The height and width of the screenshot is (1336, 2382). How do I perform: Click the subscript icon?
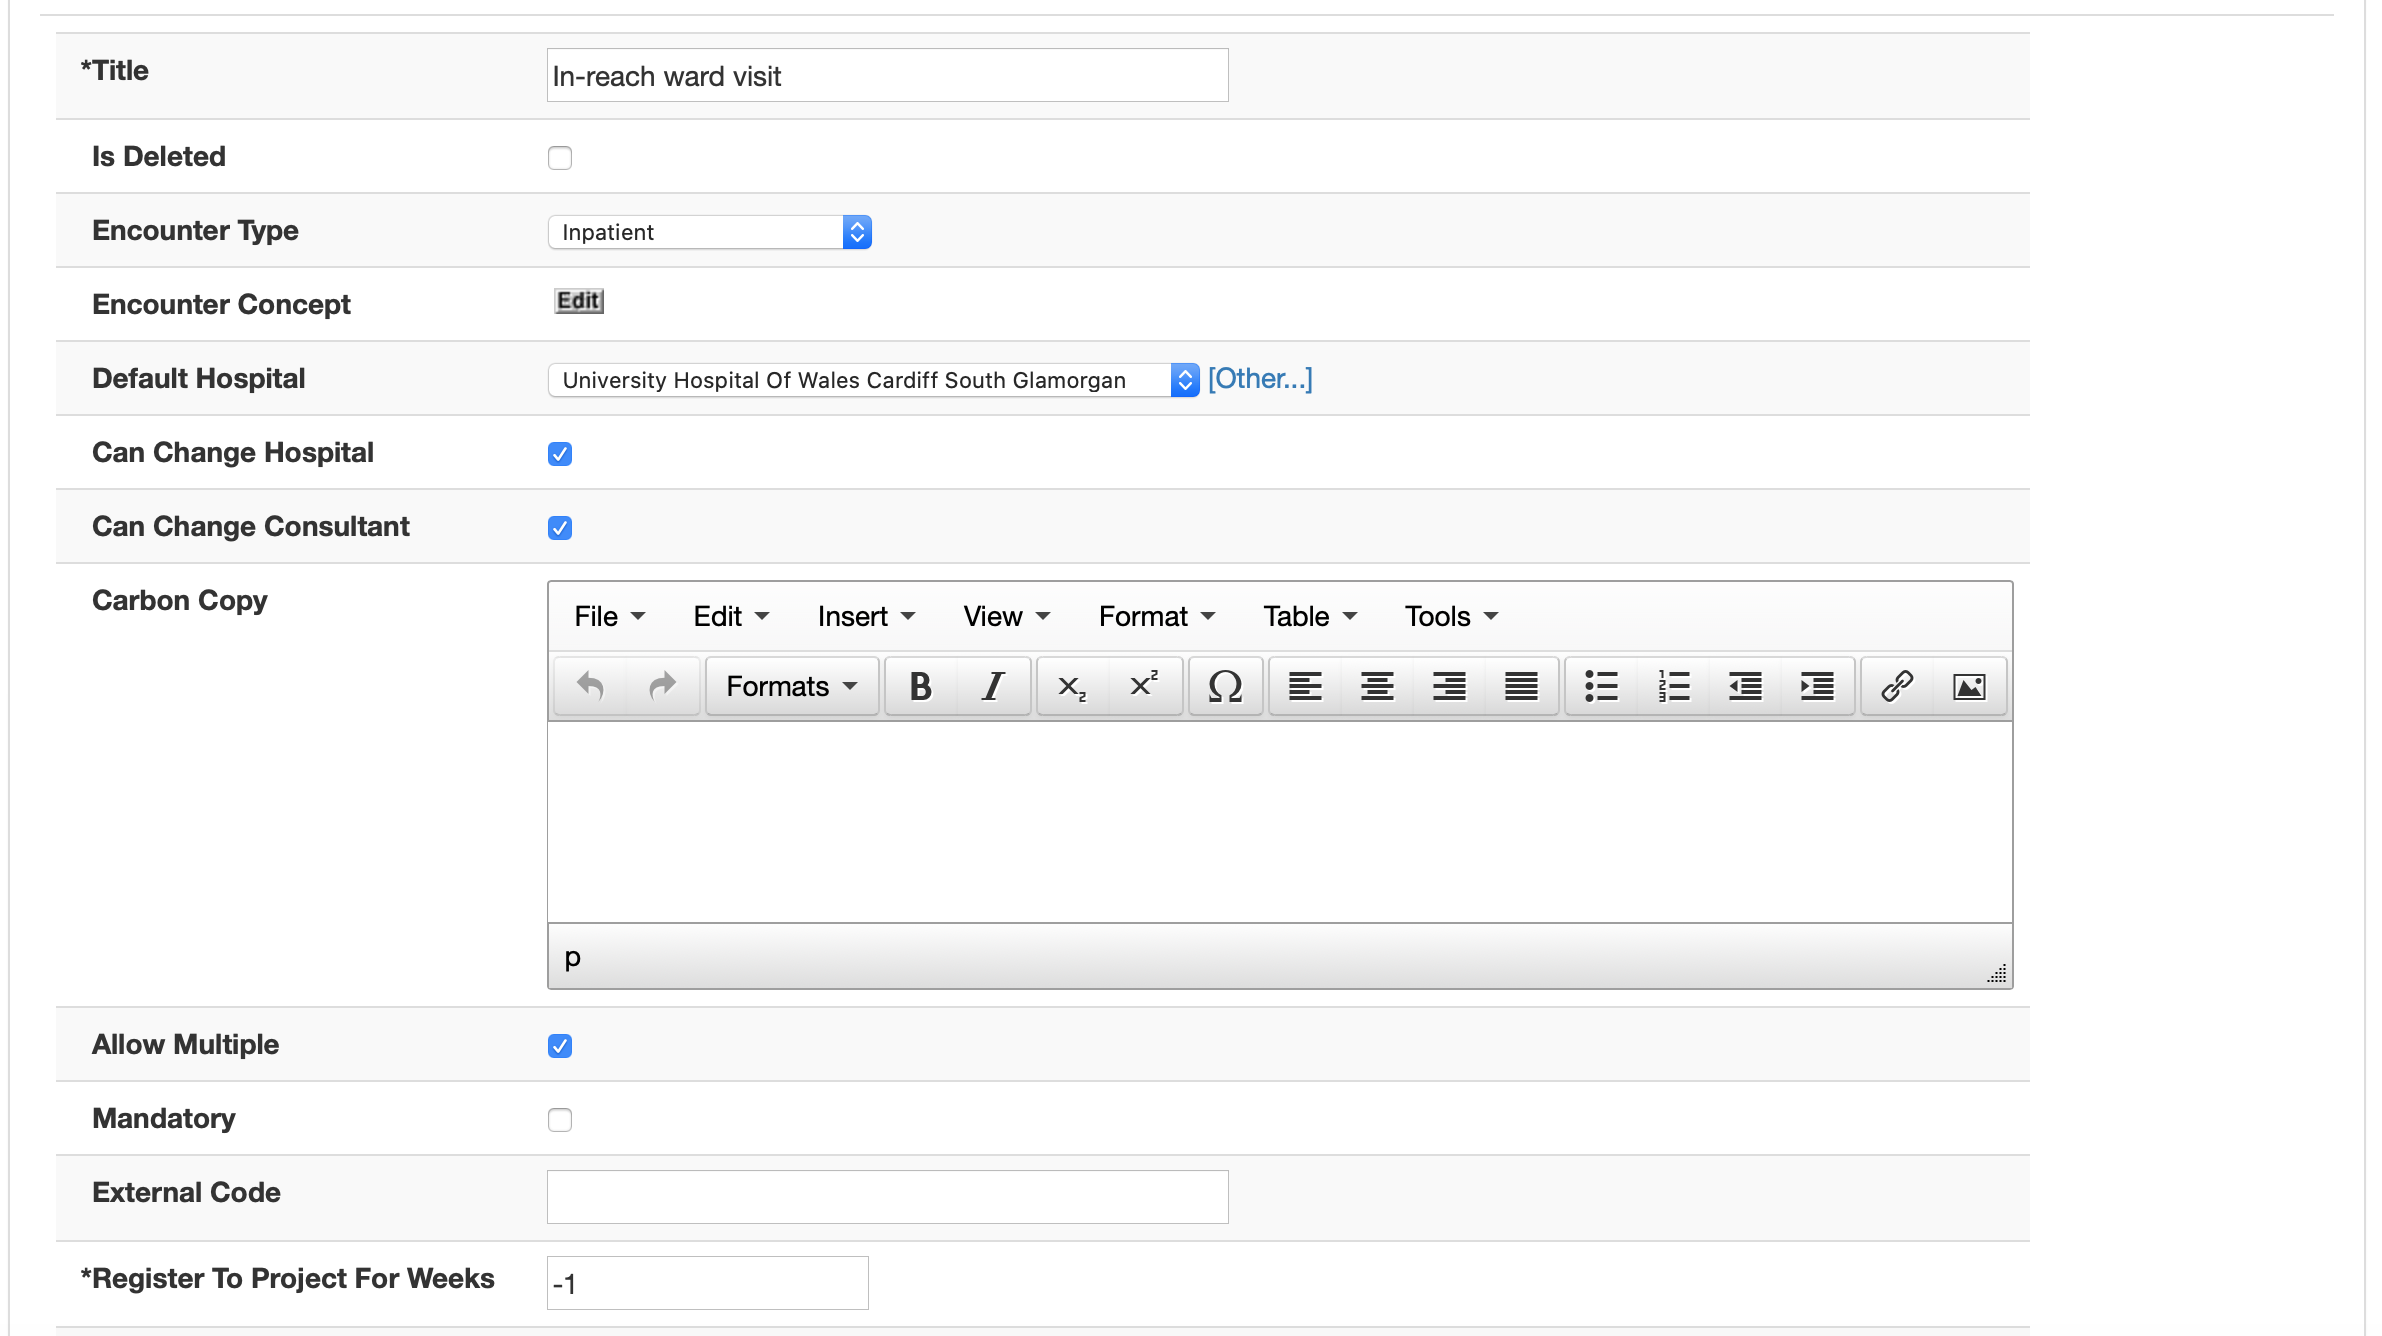pyautogui.click(x=1072, y=684)
